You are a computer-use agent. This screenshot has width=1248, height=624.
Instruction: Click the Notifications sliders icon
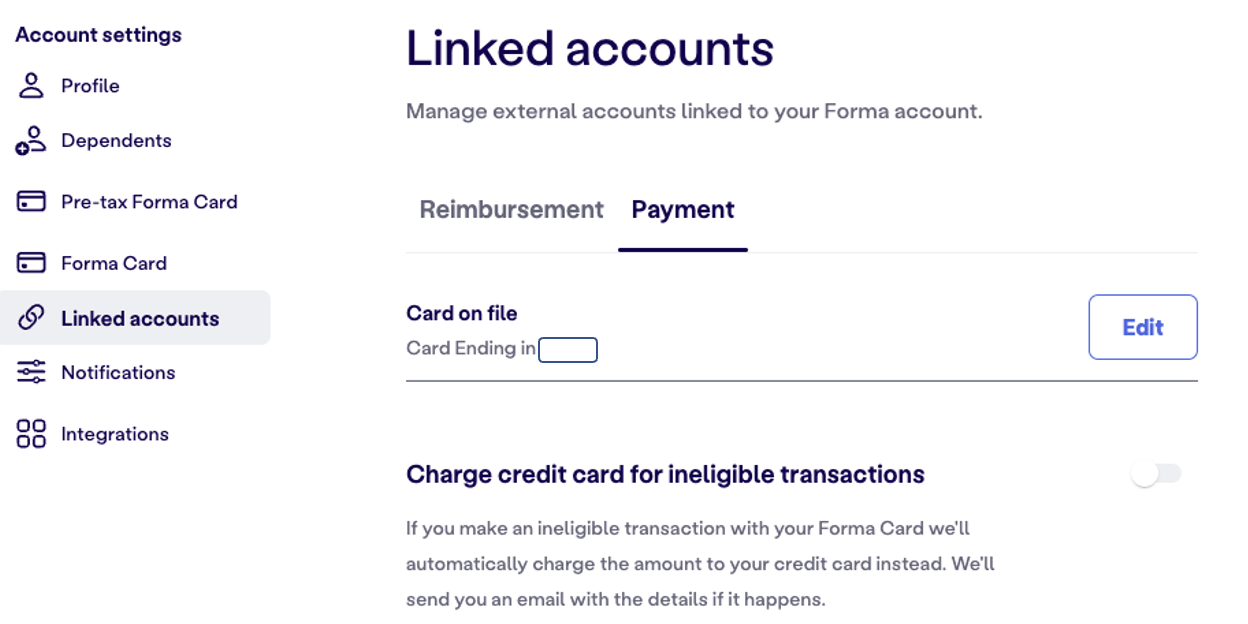point(31,372)
